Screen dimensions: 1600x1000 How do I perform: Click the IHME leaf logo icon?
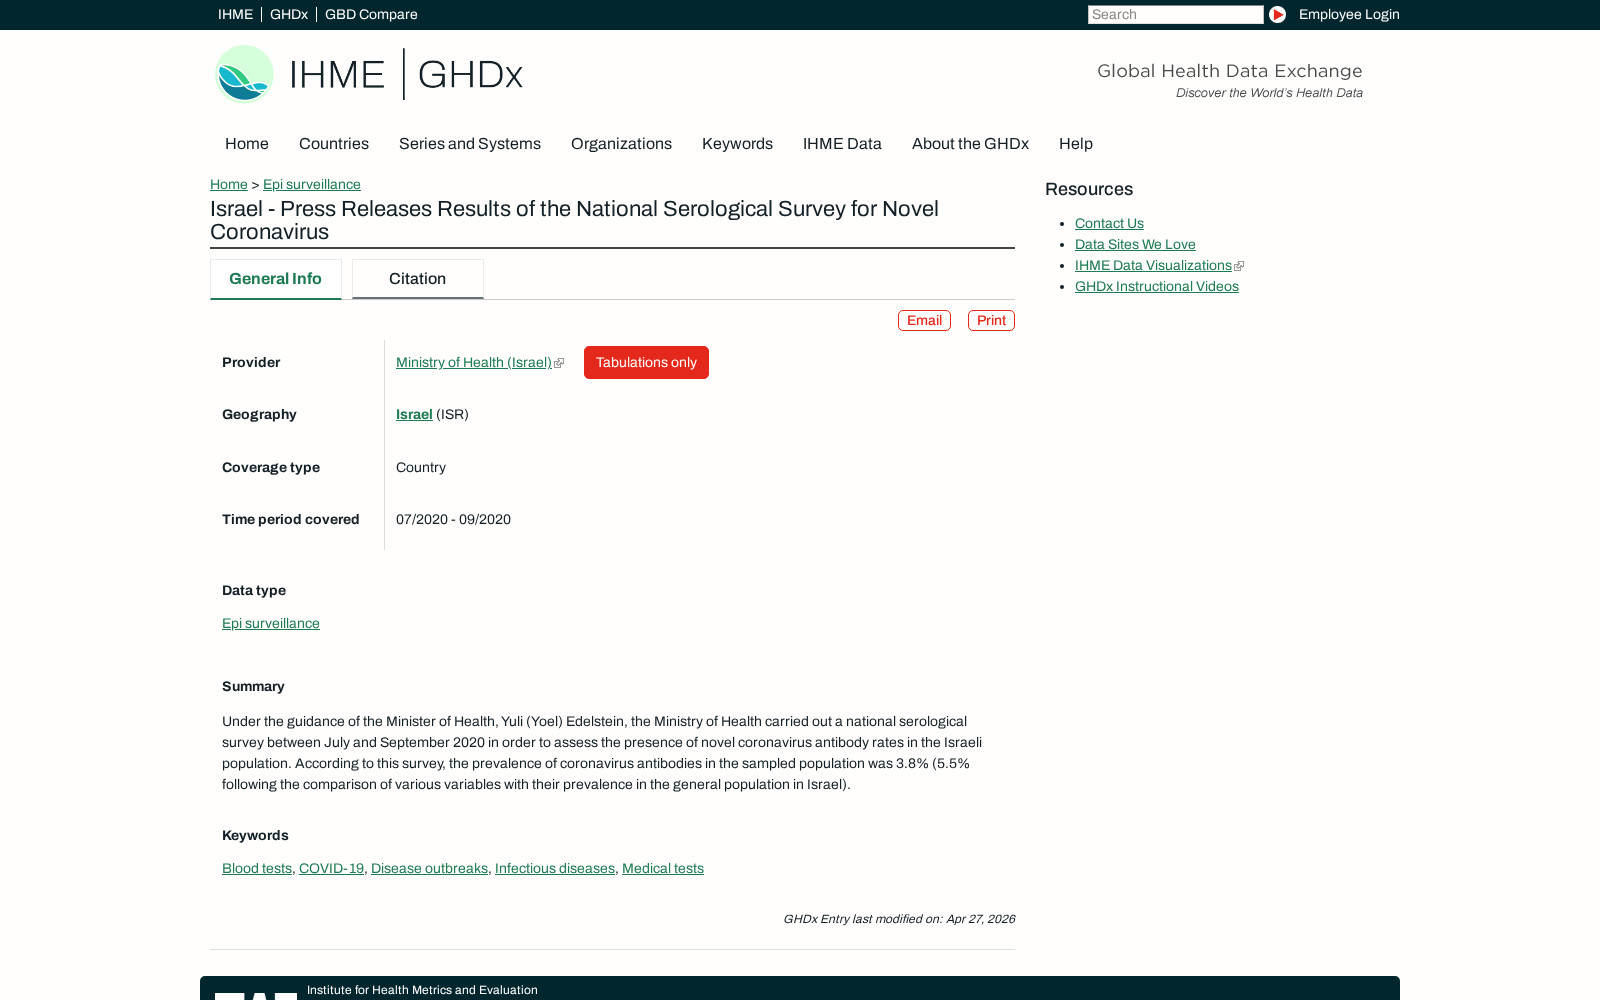[x=244, y=73]
